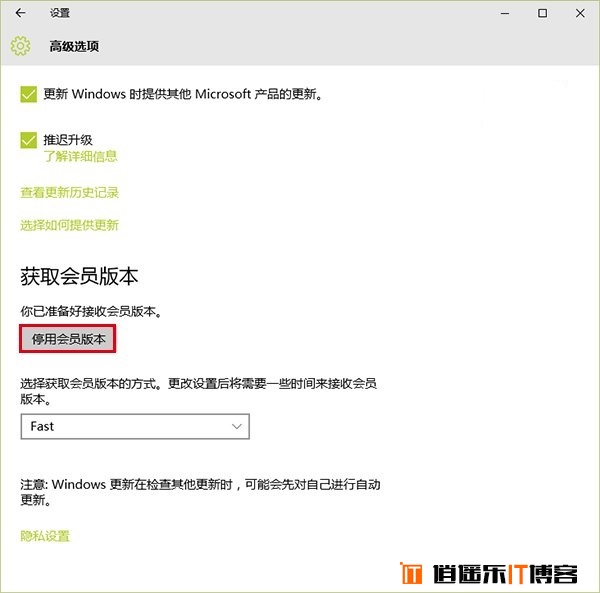Uncheck 更新 Windows 时提供其他 Microsoft 产品的更新
This screenshot has height=593, width=600.
point(29,94)
